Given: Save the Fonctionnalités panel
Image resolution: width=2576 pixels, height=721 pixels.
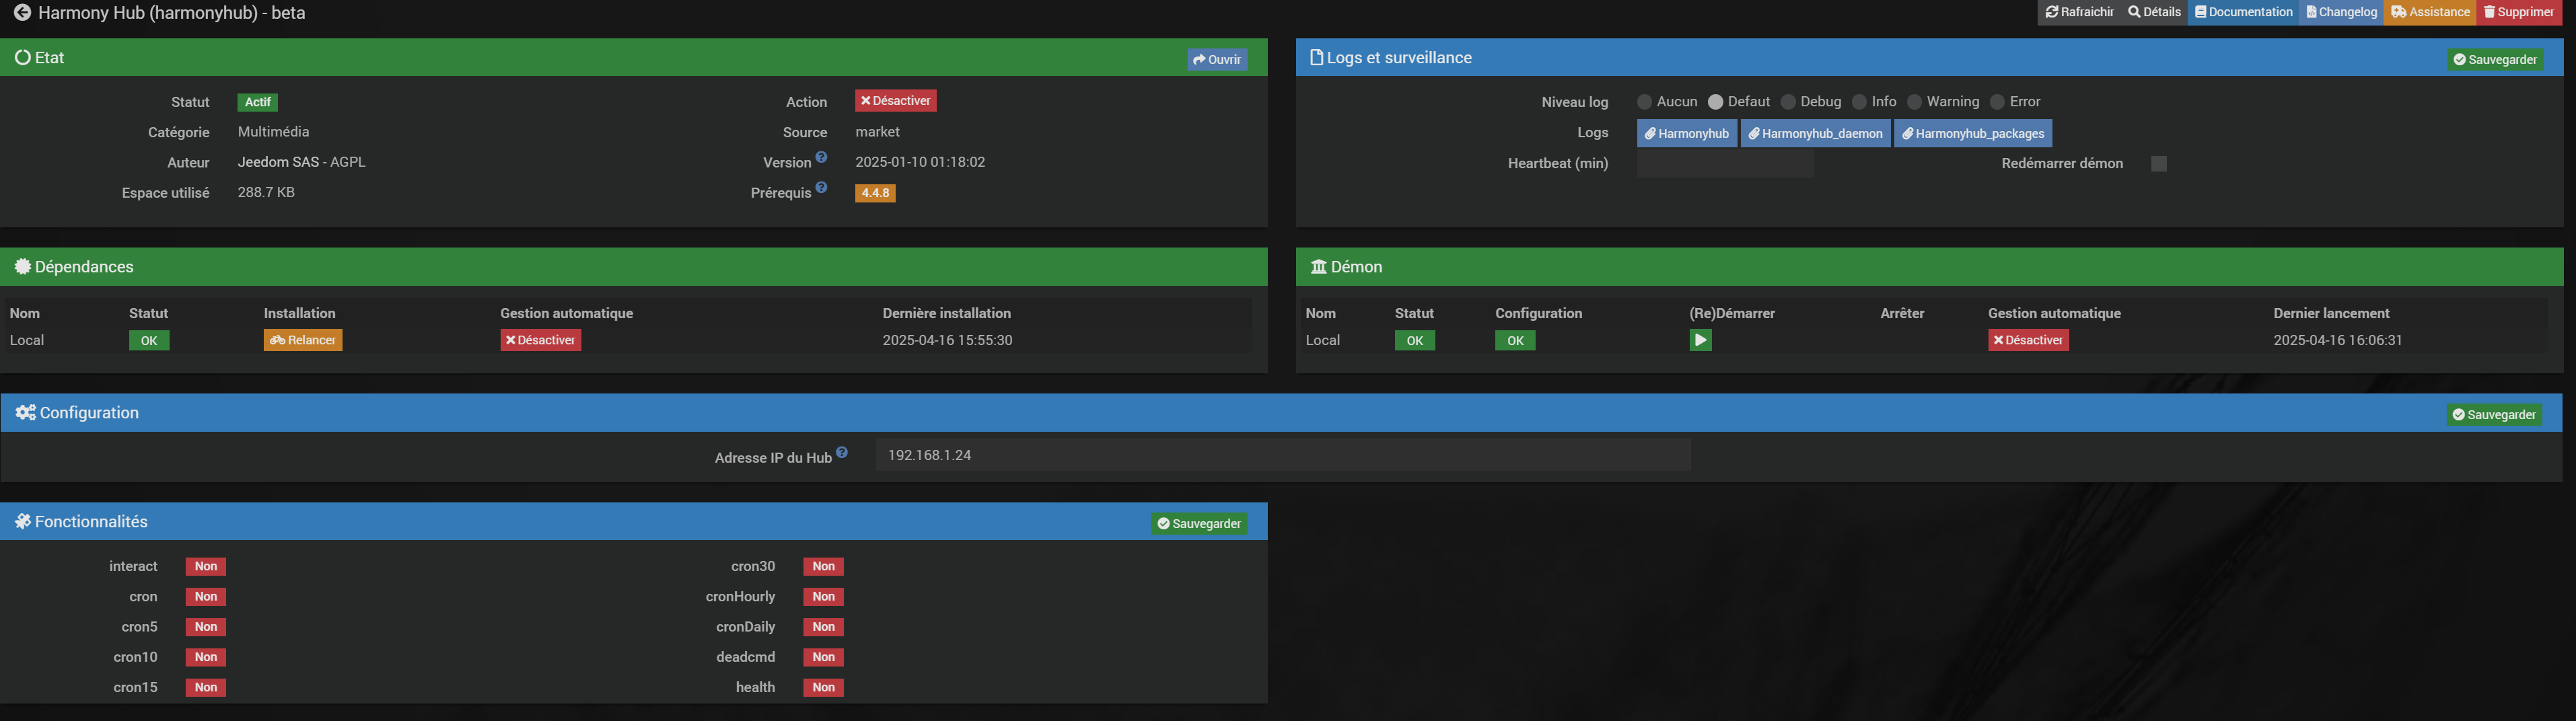Looking at the screenshot, I should point(1199,523).
